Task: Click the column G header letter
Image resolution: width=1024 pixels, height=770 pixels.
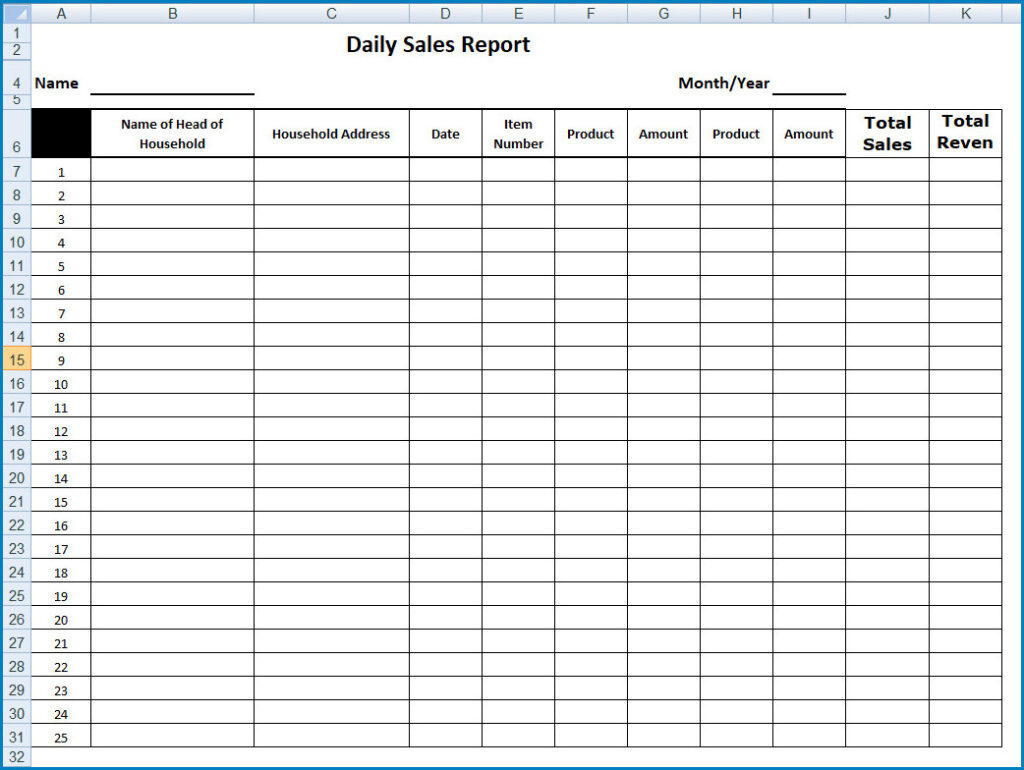Action: [663, 13]
